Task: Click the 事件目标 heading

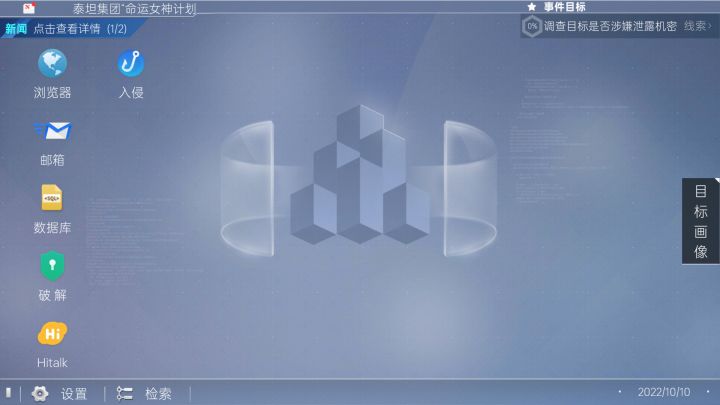Action: point(565,7)
